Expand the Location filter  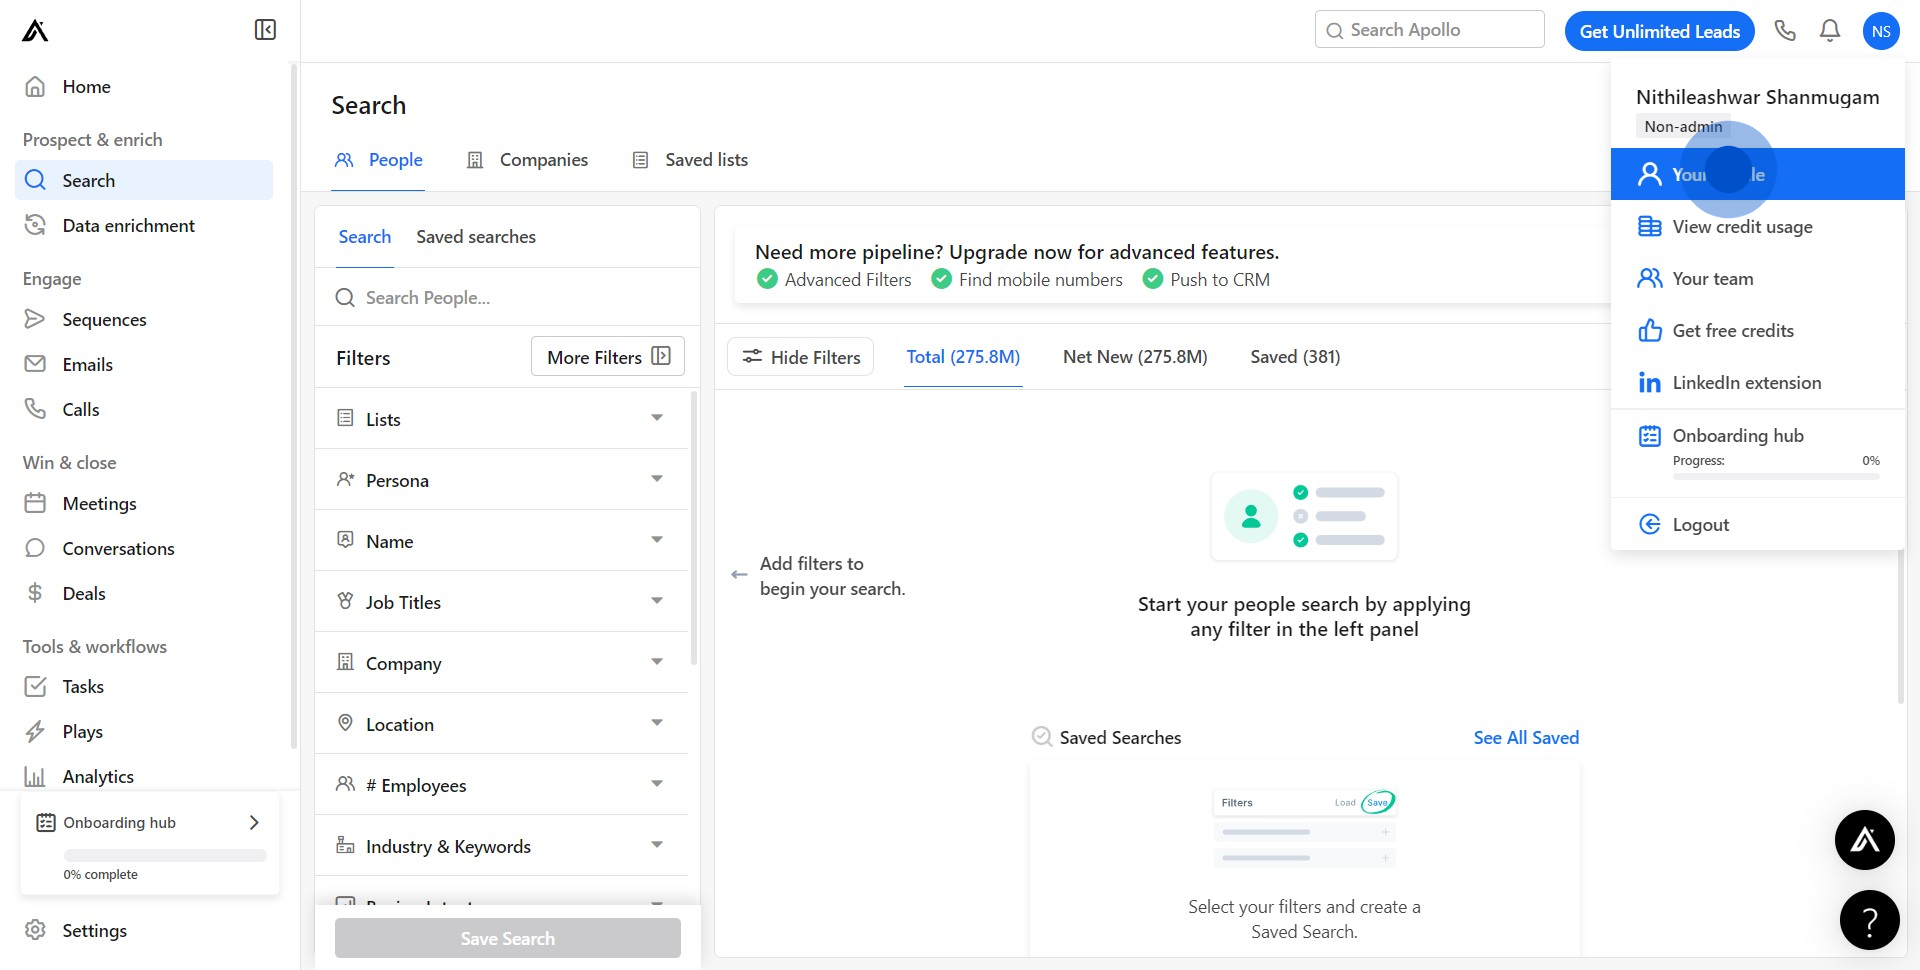[501, 724]
